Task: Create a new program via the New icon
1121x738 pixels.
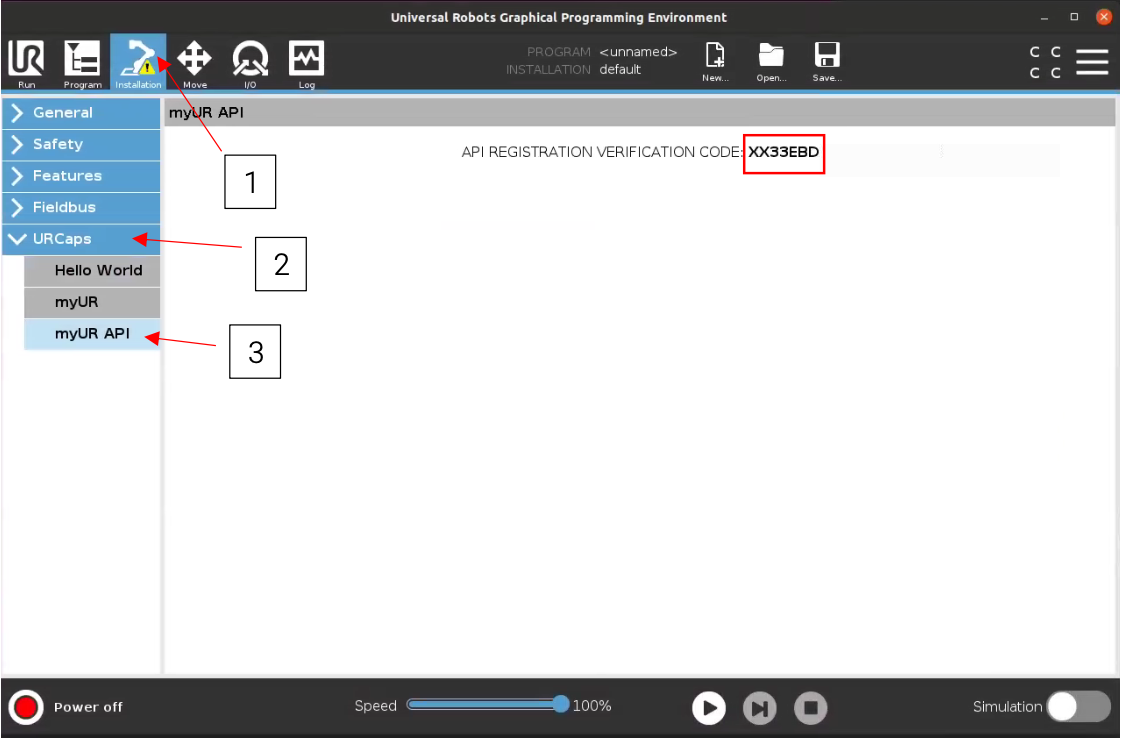Action: pyautogui.click(x=714, y=60)
